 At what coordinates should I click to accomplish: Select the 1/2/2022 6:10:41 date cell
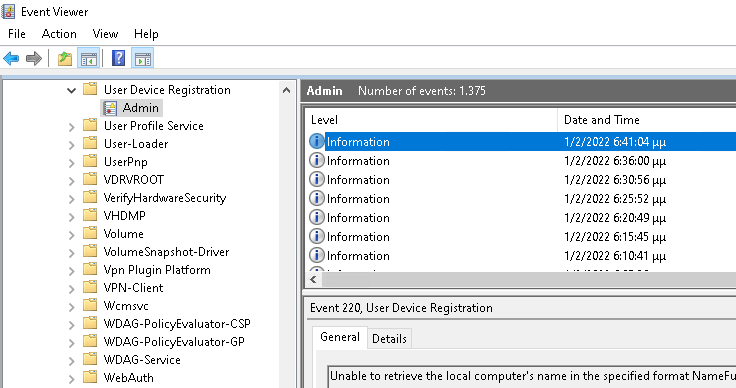click(615, 255)
